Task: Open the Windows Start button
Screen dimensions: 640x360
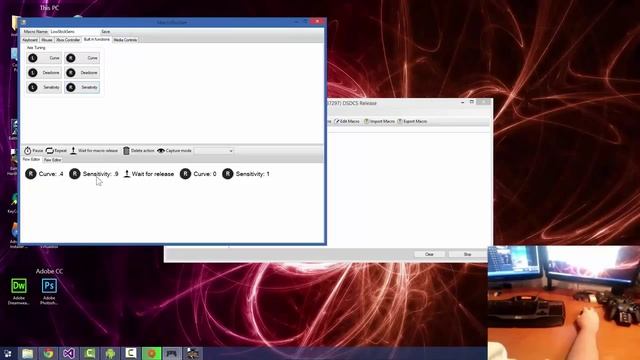Action: click(x=8, y=353)
